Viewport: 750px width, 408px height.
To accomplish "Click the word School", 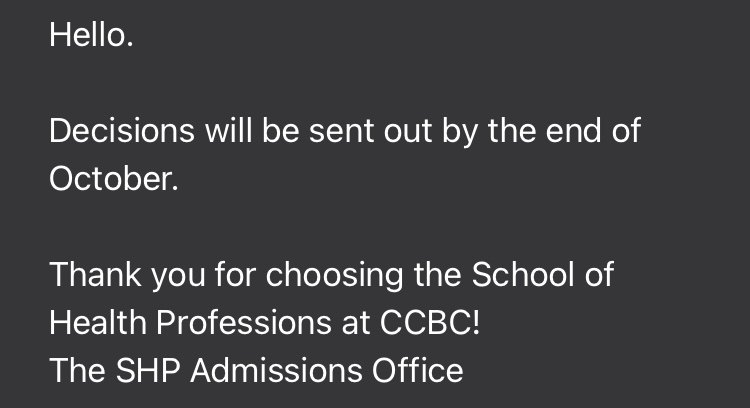I will pos(523,275).
